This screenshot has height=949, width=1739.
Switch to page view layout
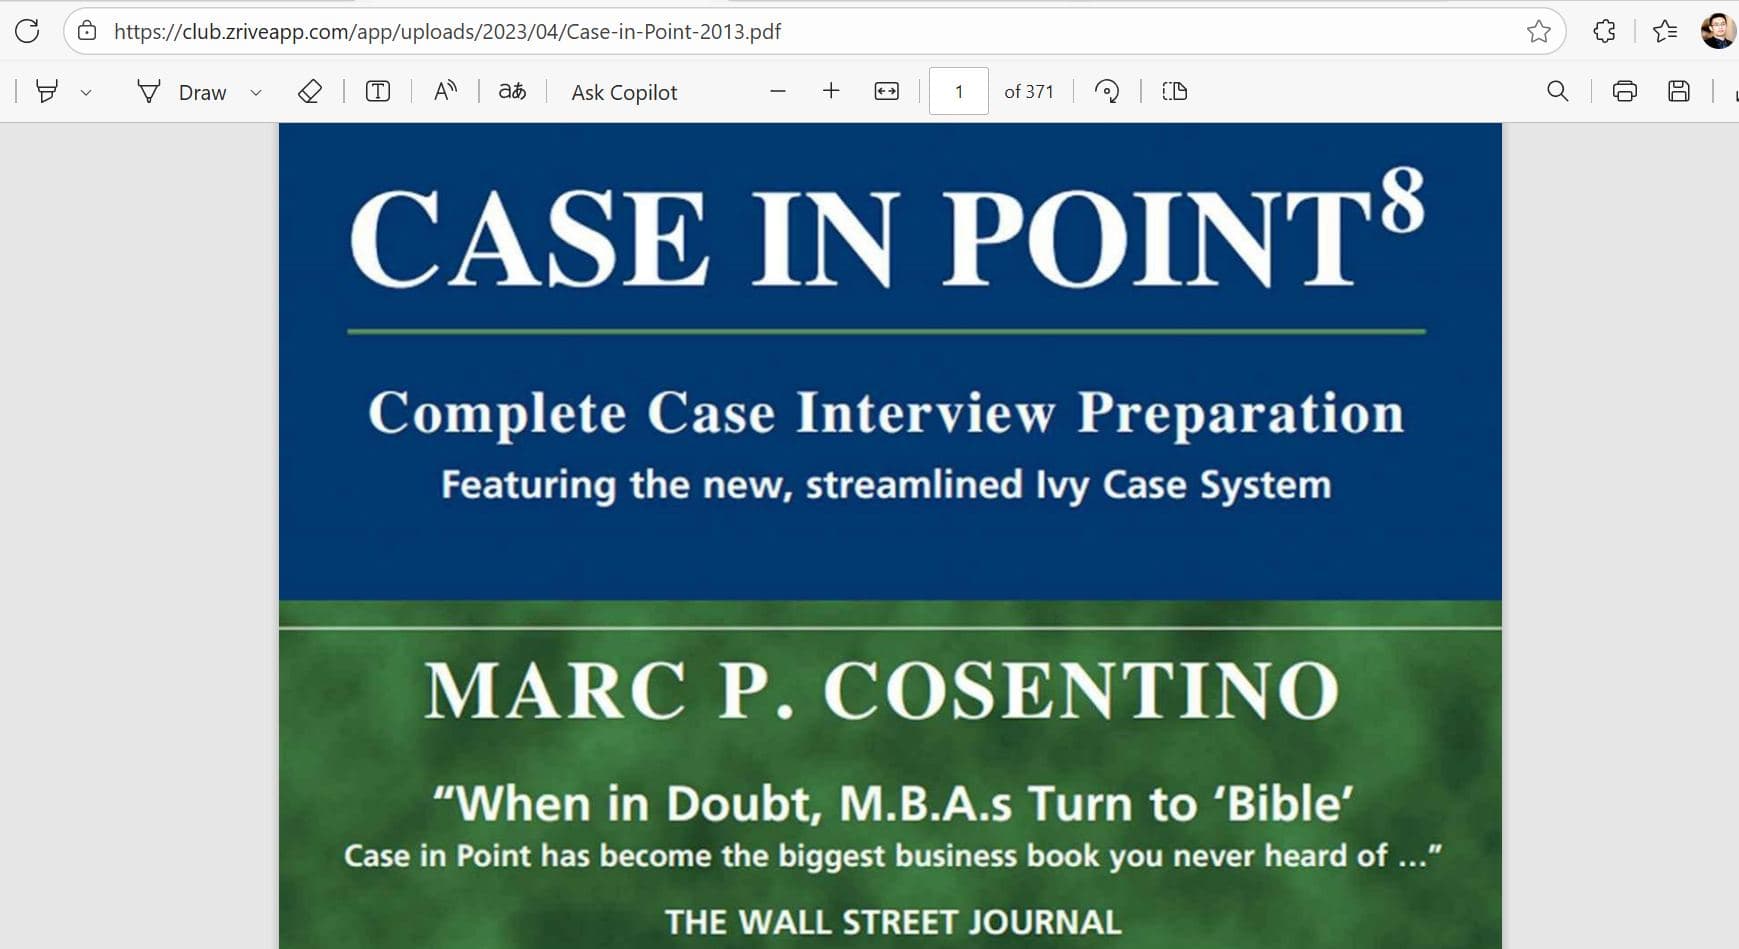tap(1173, 91)
